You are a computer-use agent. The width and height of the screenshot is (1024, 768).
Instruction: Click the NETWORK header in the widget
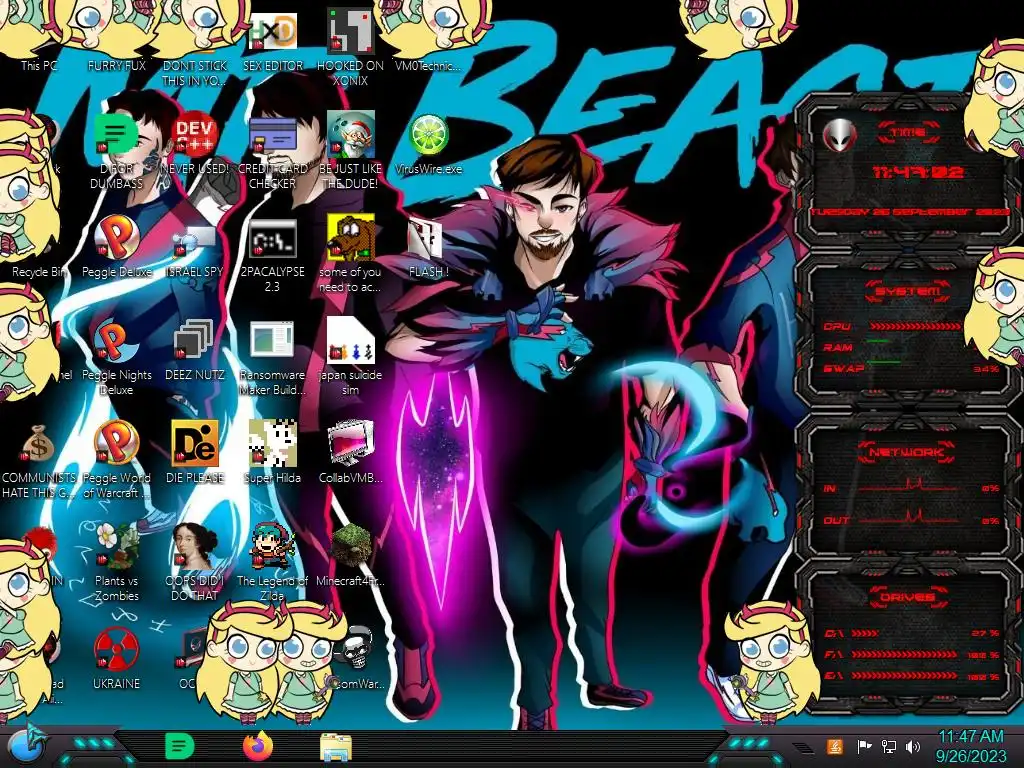[x=907, y=452]
